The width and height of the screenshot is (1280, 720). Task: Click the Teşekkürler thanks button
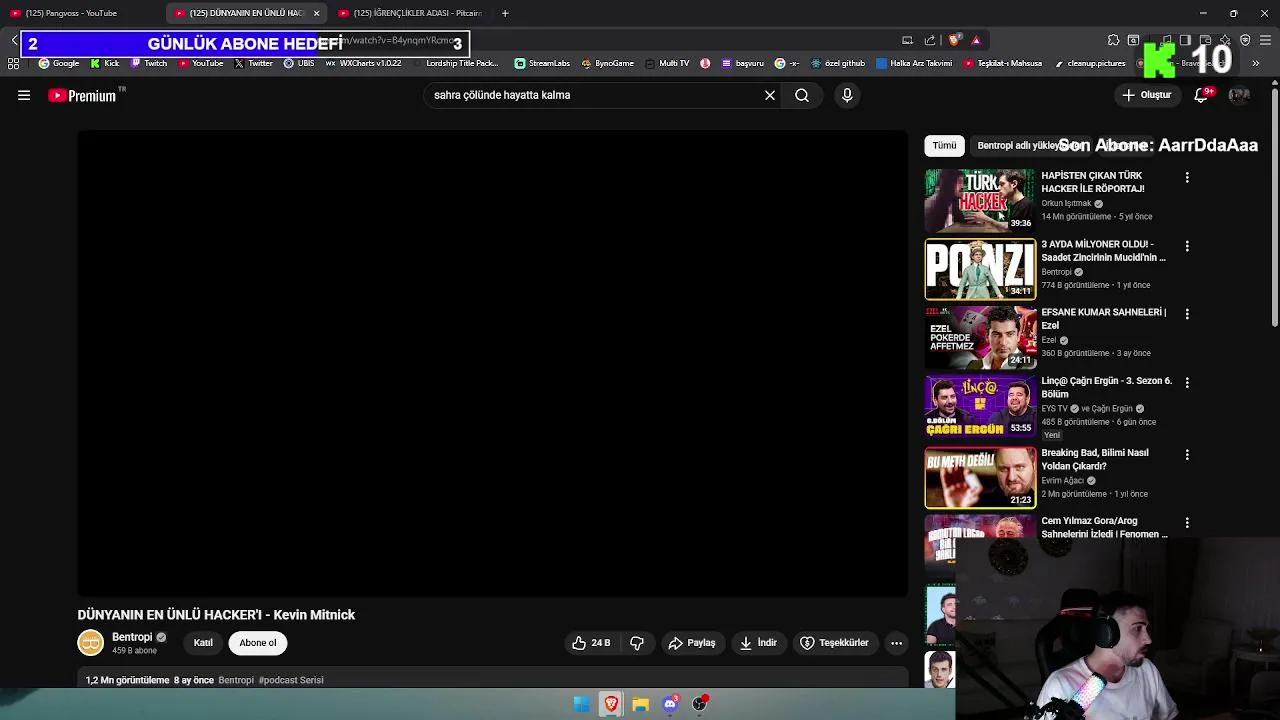click(834, 643)
